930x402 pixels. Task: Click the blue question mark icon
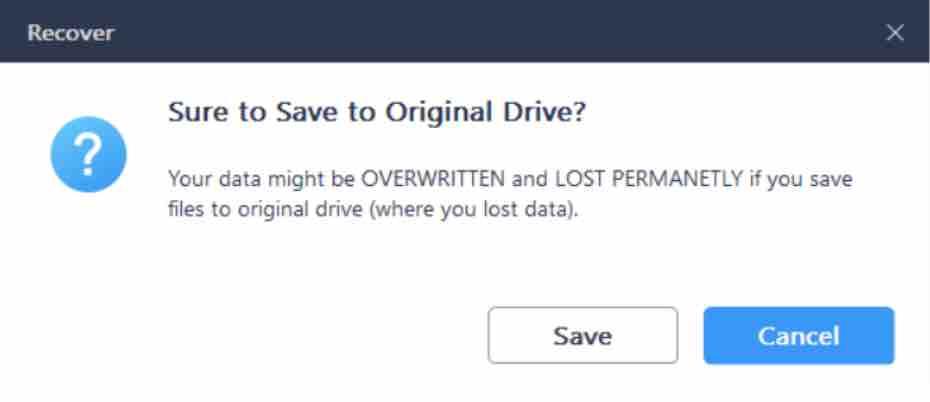tap(88, 154)
